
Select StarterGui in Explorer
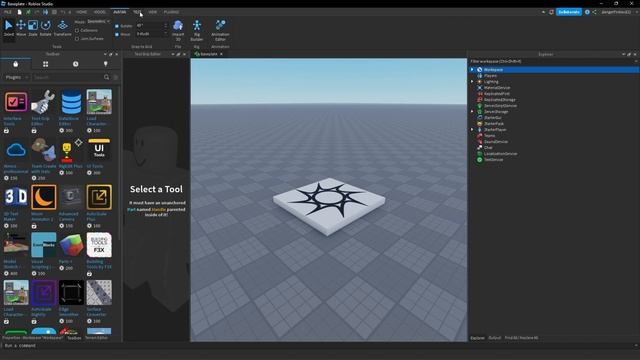point(492,118)
